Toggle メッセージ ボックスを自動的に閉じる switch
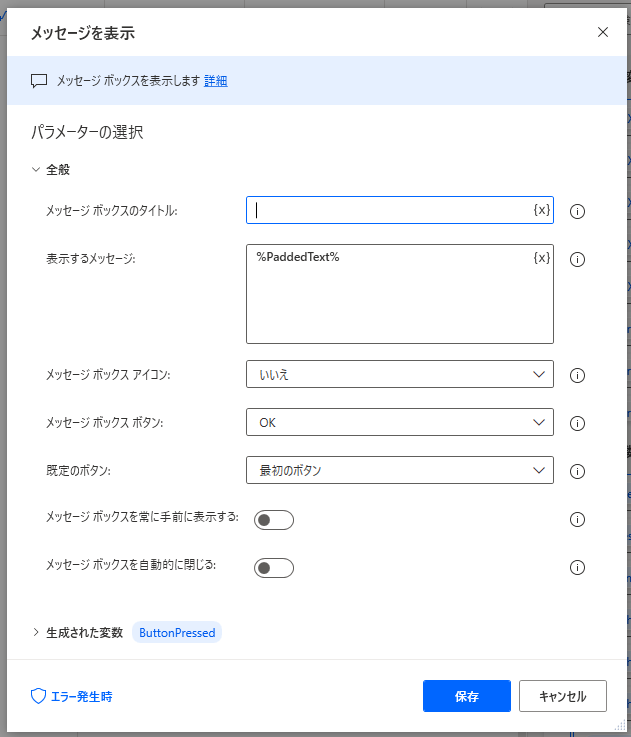The width and height of the screenshot is (631, 737). click(274, 568)
